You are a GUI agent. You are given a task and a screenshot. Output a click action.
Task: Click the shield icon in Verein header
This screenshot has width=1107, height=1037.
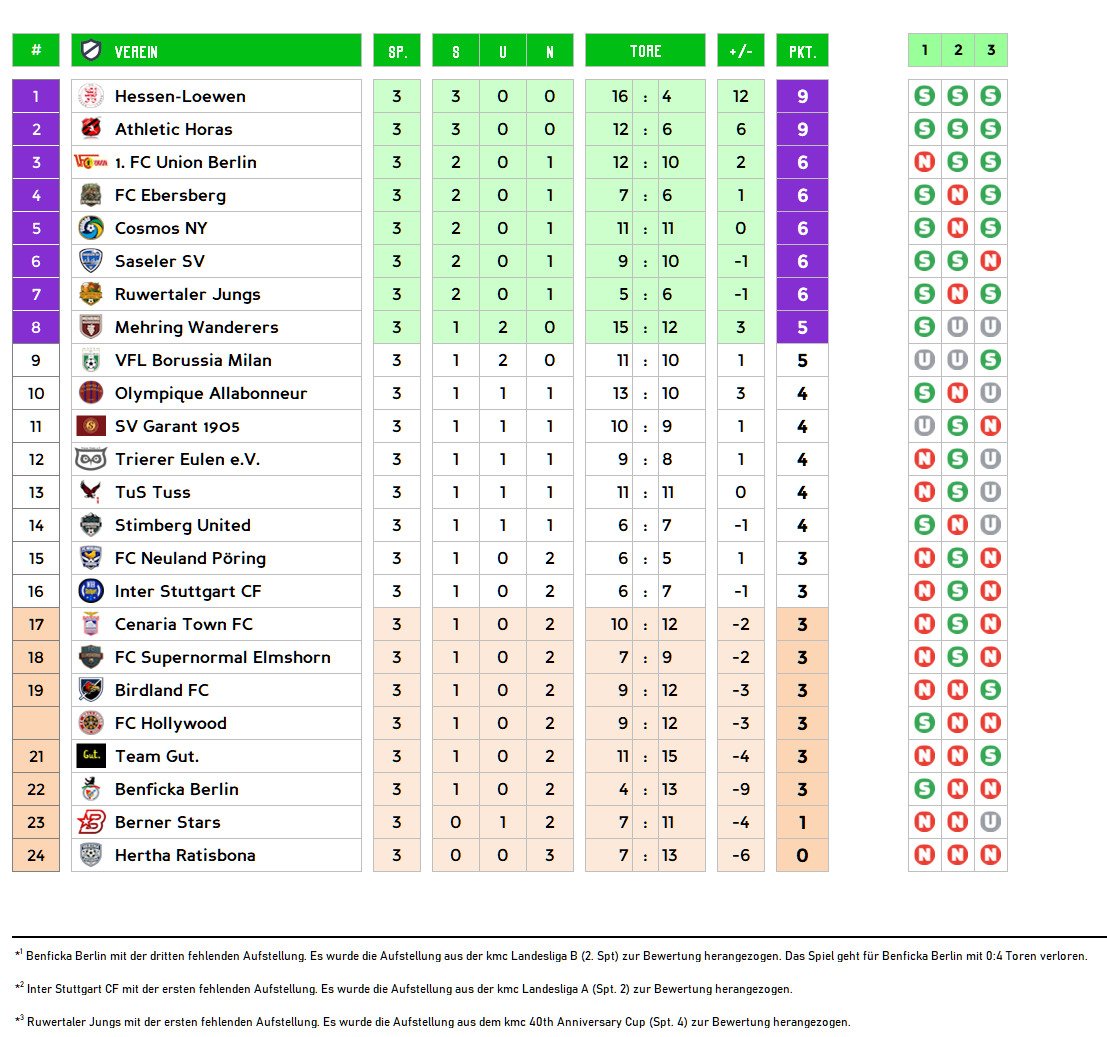92,51
